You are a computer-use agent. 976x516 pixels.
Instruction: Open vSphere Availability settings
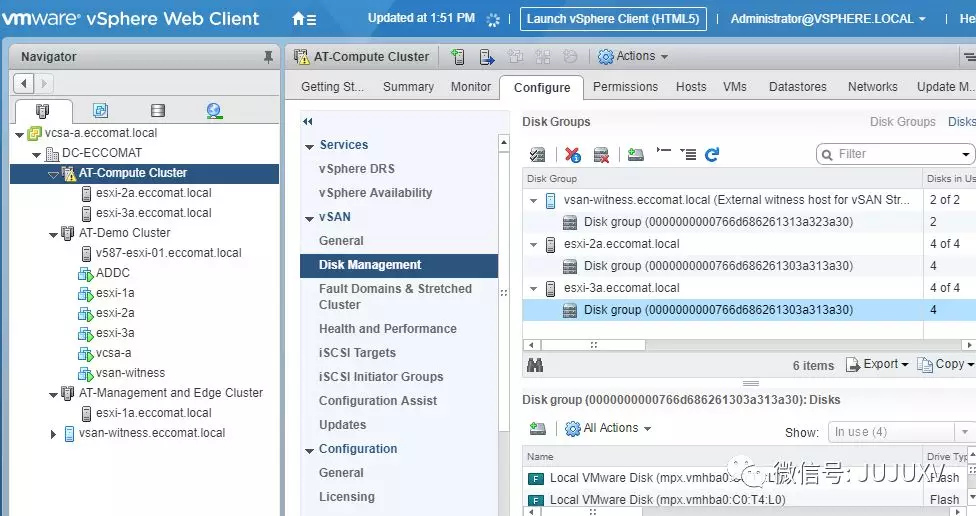click(375, 193)
